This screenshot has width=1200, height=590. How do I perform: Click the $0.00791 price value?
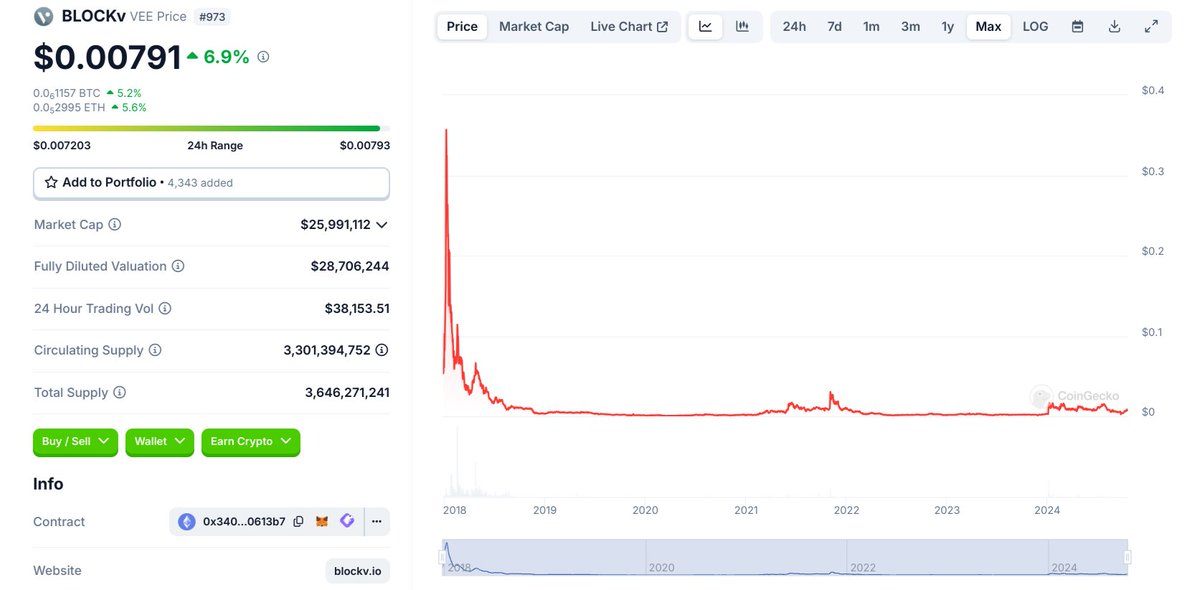[x=107, y=57]
